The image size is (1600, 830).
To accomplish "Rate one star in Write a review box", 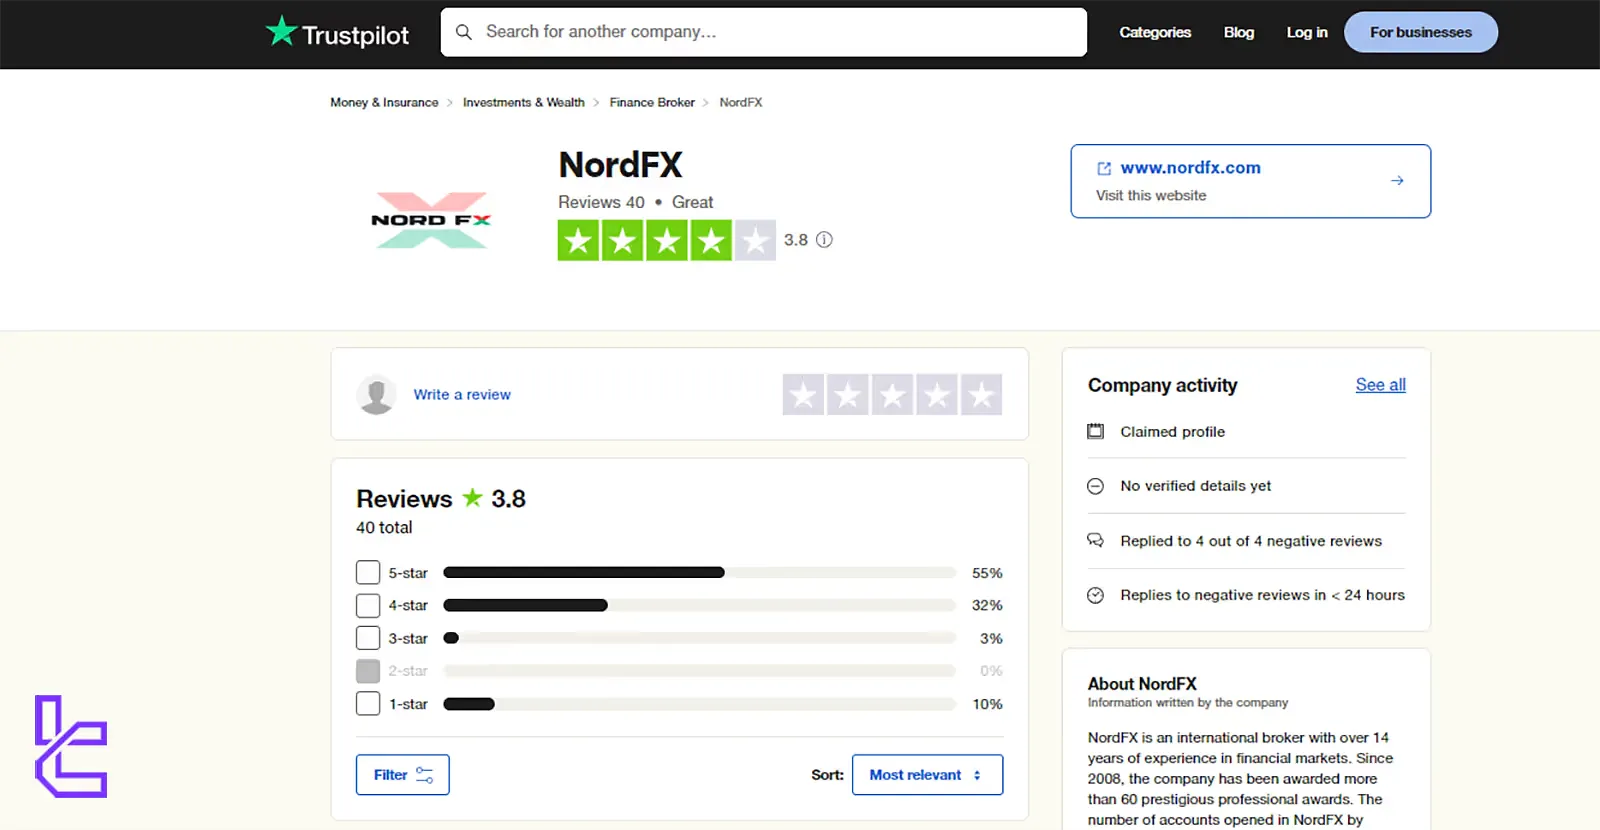I will coord(803,395).
